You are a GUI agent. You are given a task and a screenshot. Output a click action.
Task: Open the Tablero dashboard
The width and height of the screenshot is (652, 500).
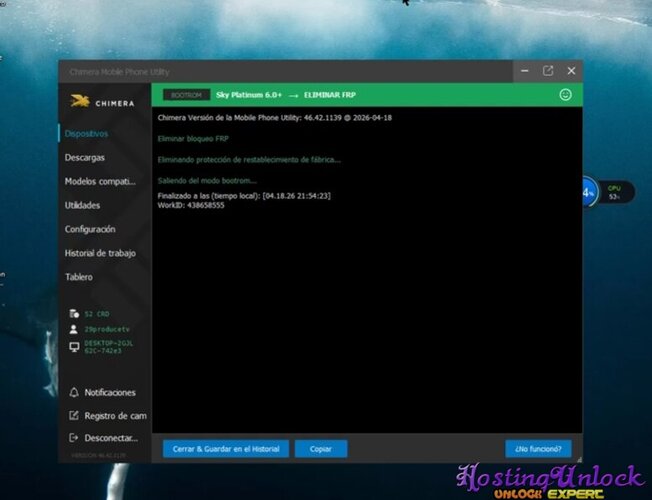(x=79, y=277)
